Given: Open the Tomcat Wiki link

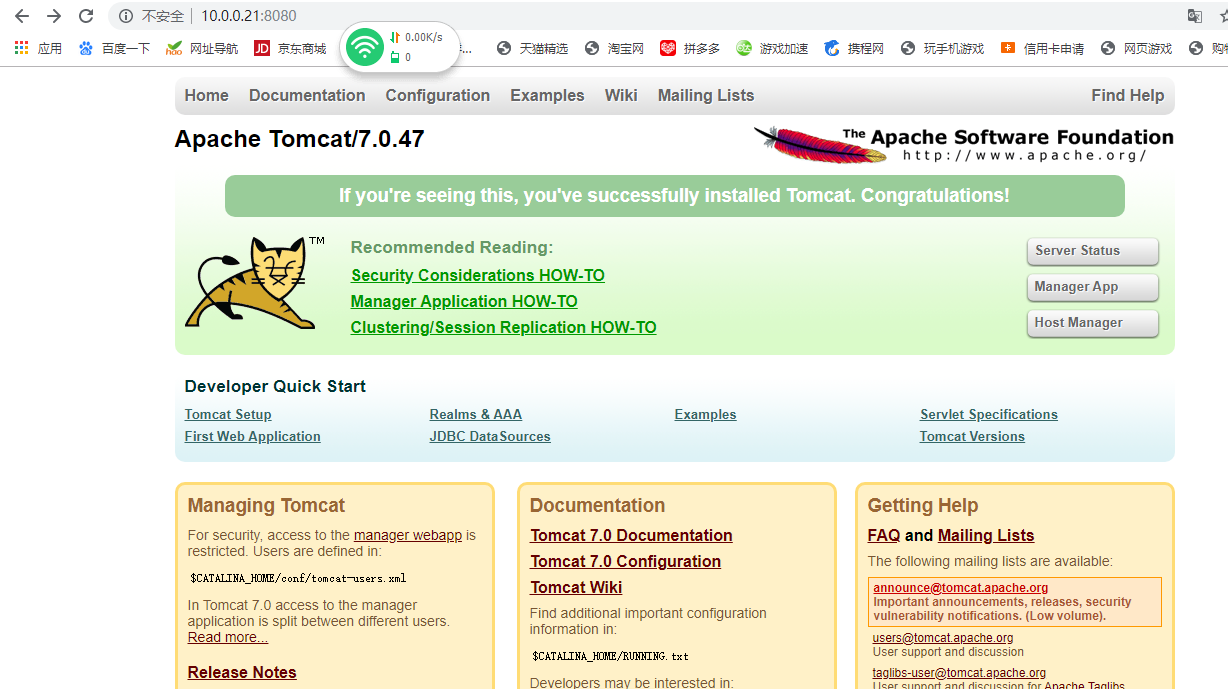Looking at the screenshot, I should (x=576, y=587).
